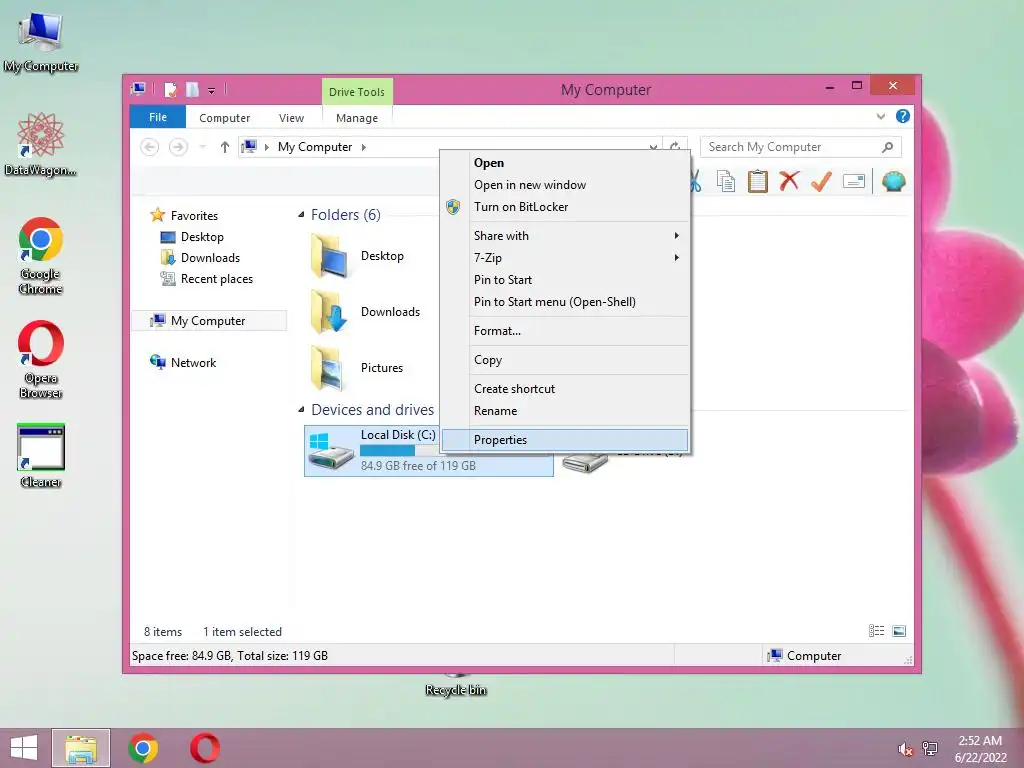Click the muted volume tray icon
The height and width of the screenshot is (768, 1024).
(x=905, y=749)
